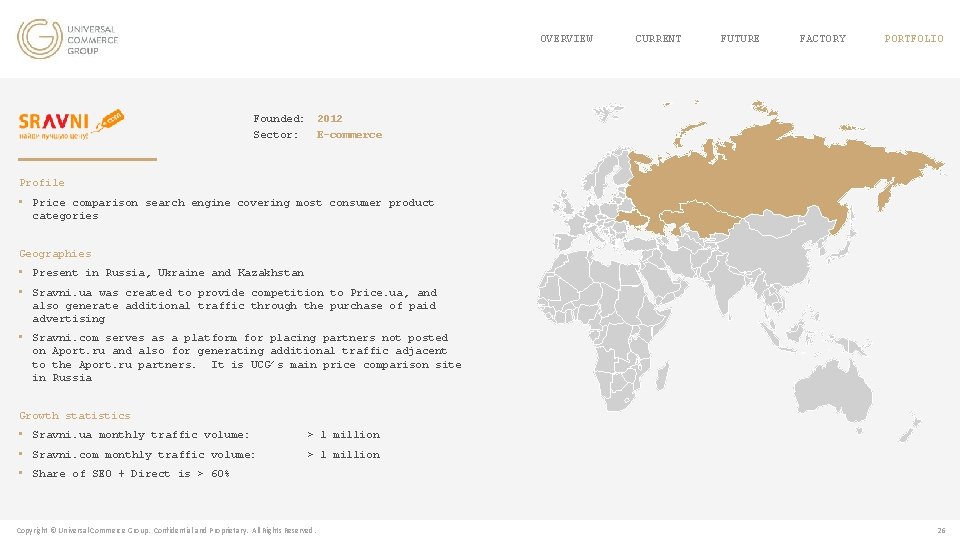Click the Sector: label
The width and height of the screenshot is (960, 540).
(276, 135)
